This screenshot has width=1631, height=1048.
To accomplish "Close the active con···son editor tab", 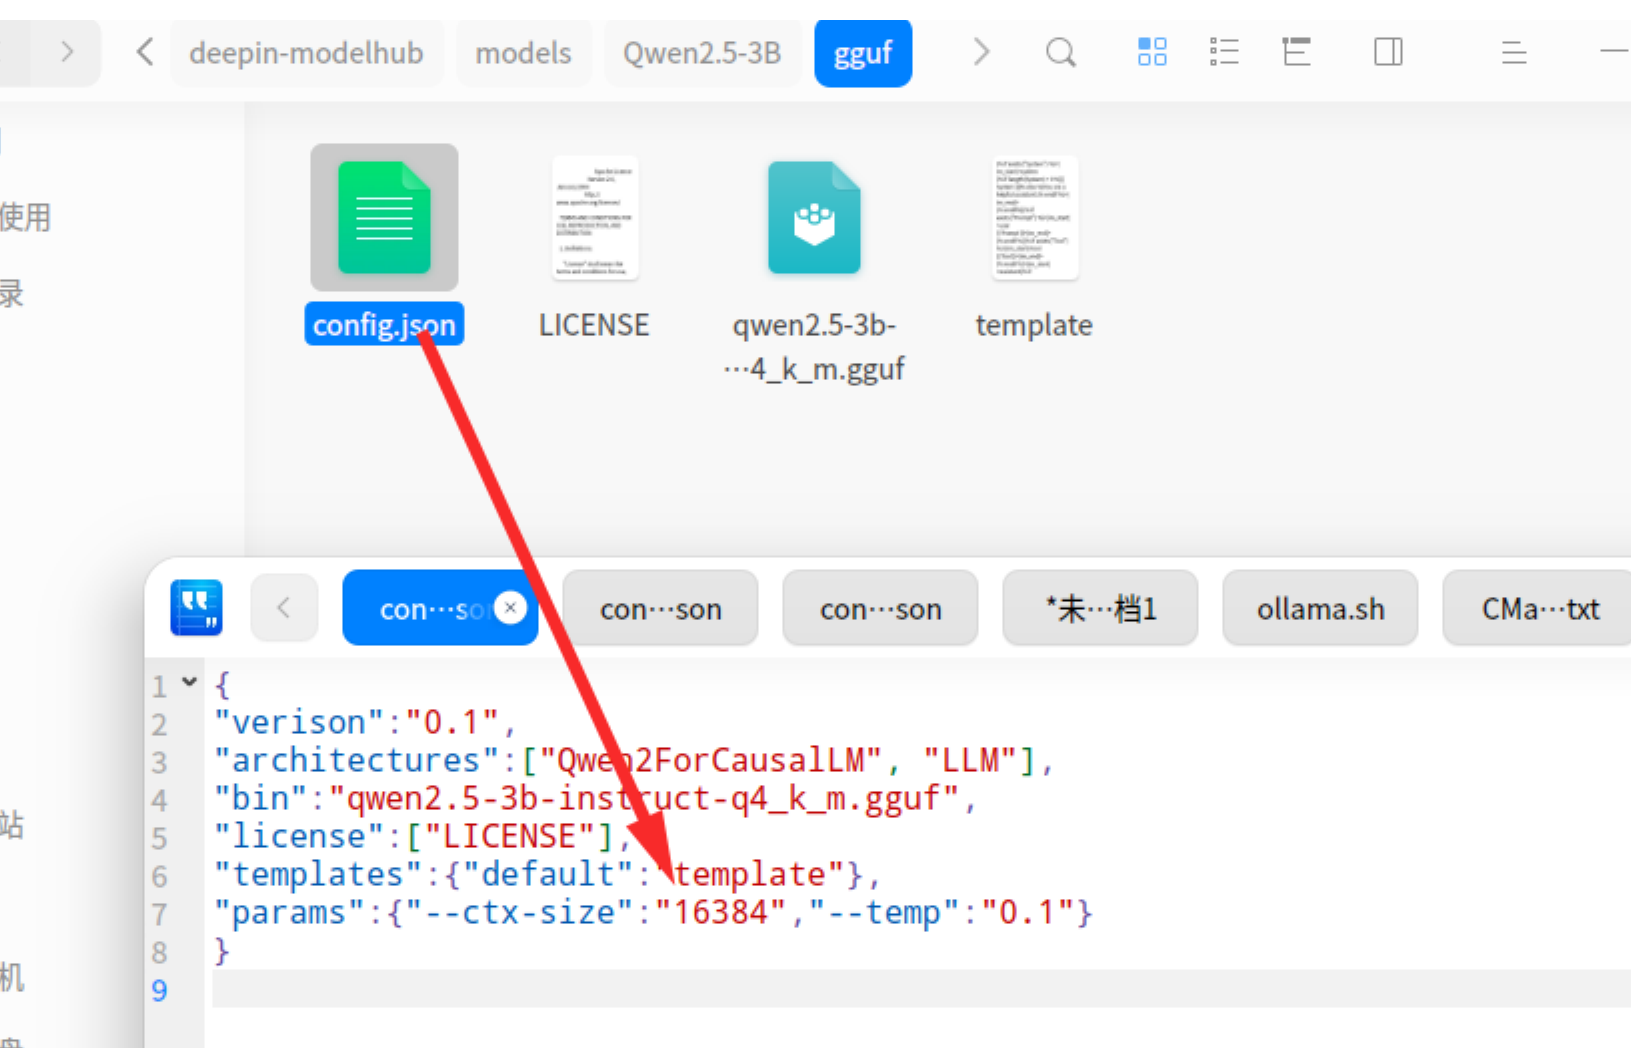I will point(511,607).
